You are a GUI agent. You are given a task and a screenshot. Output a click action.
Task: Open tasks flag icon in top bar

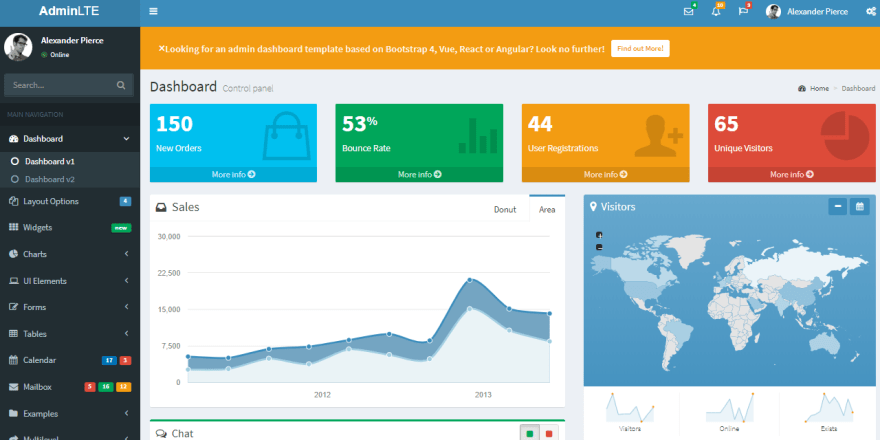click(743, 11)
